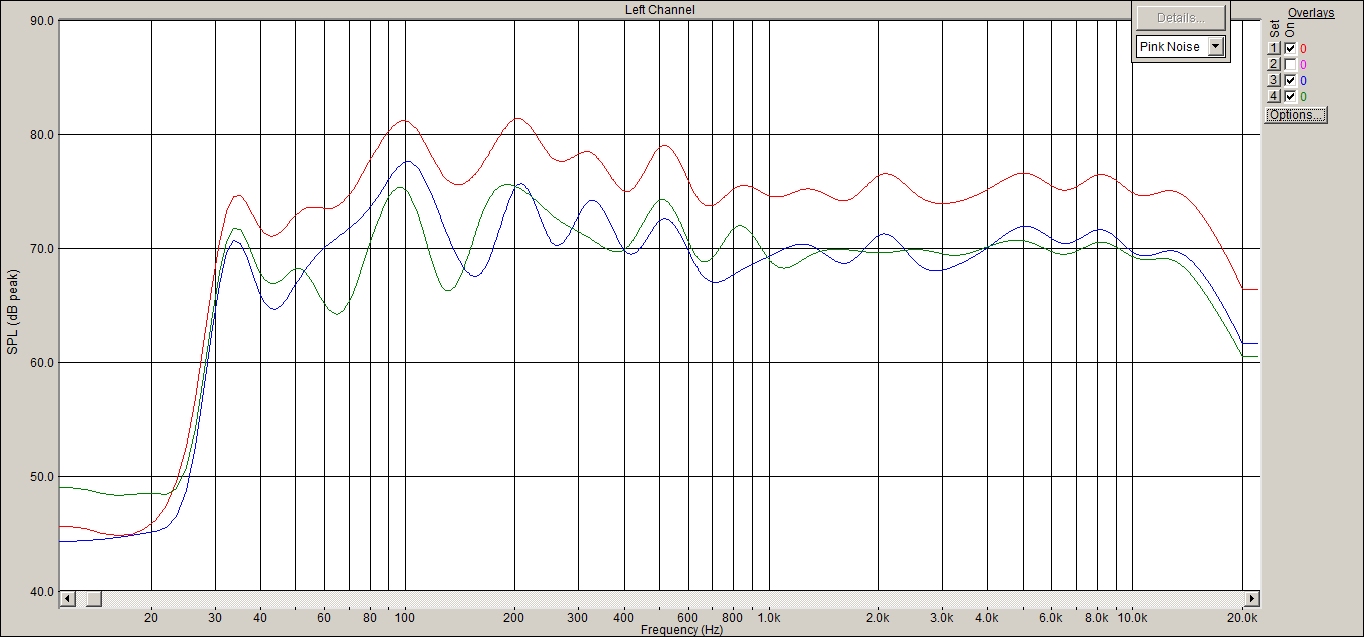Click horizontal scrollbar thumb
The width and height of the screenshot is (1364, 637).
point(93,598)
